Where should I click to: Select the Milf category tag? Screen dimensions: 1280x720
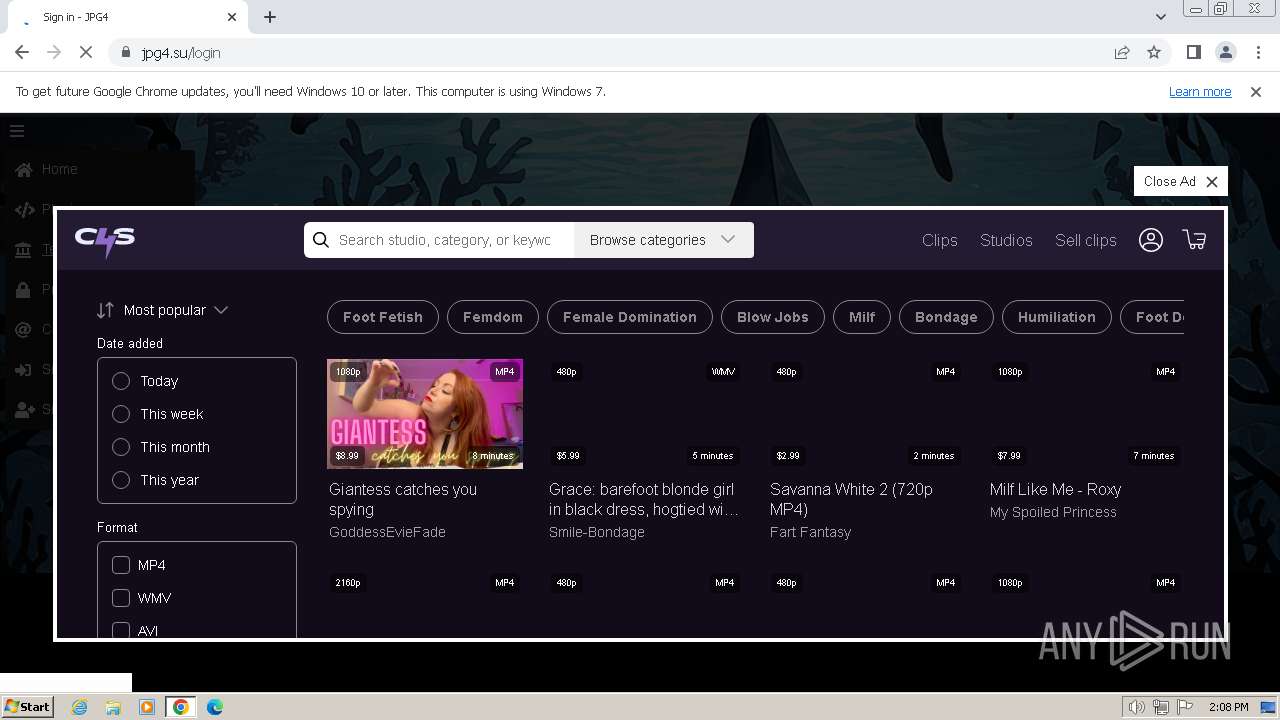pyautogui.click(x=862, y=317)
